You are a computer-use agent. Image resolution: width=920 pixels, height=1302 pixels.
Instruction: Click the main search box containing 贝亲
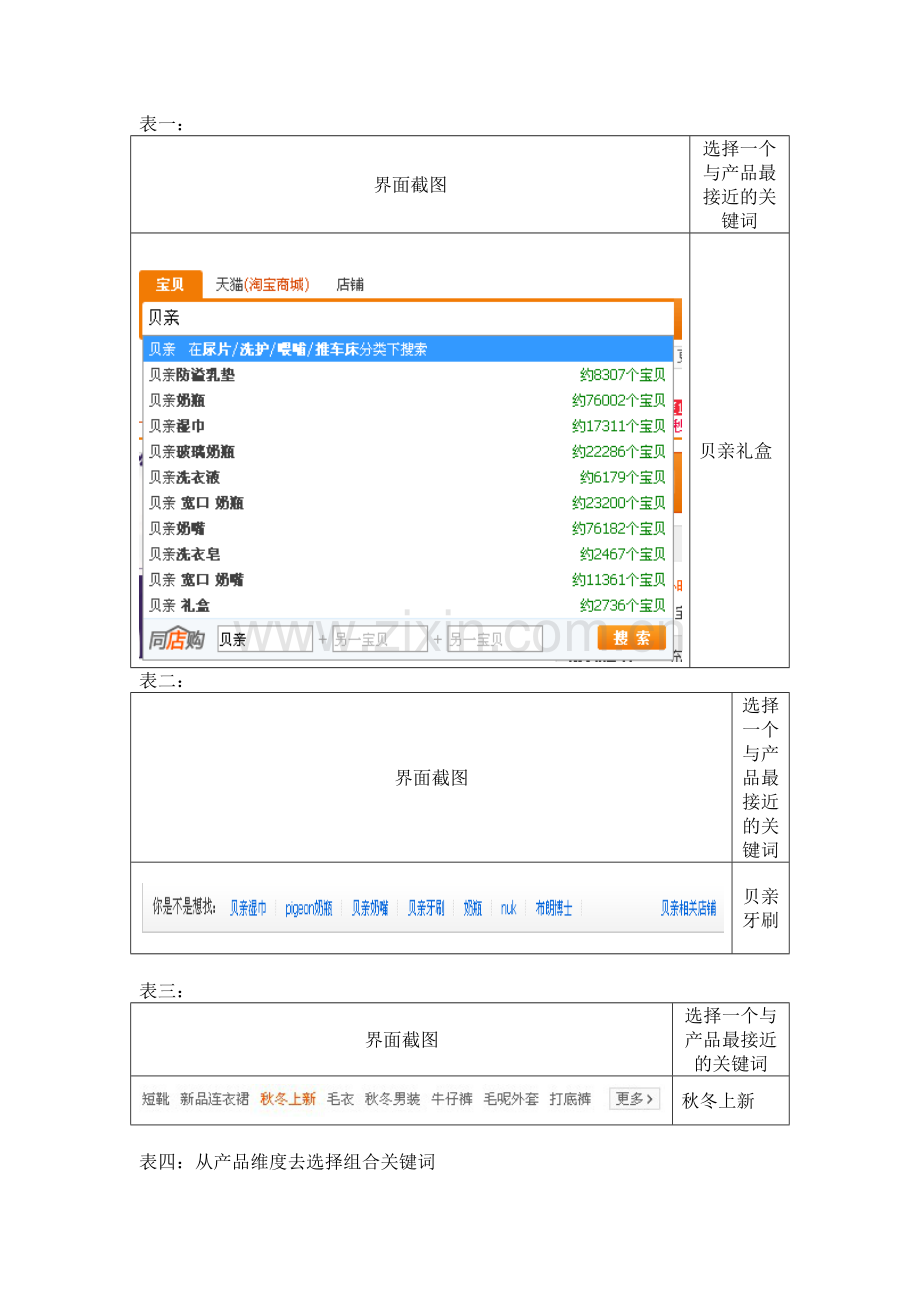(408, 318)
